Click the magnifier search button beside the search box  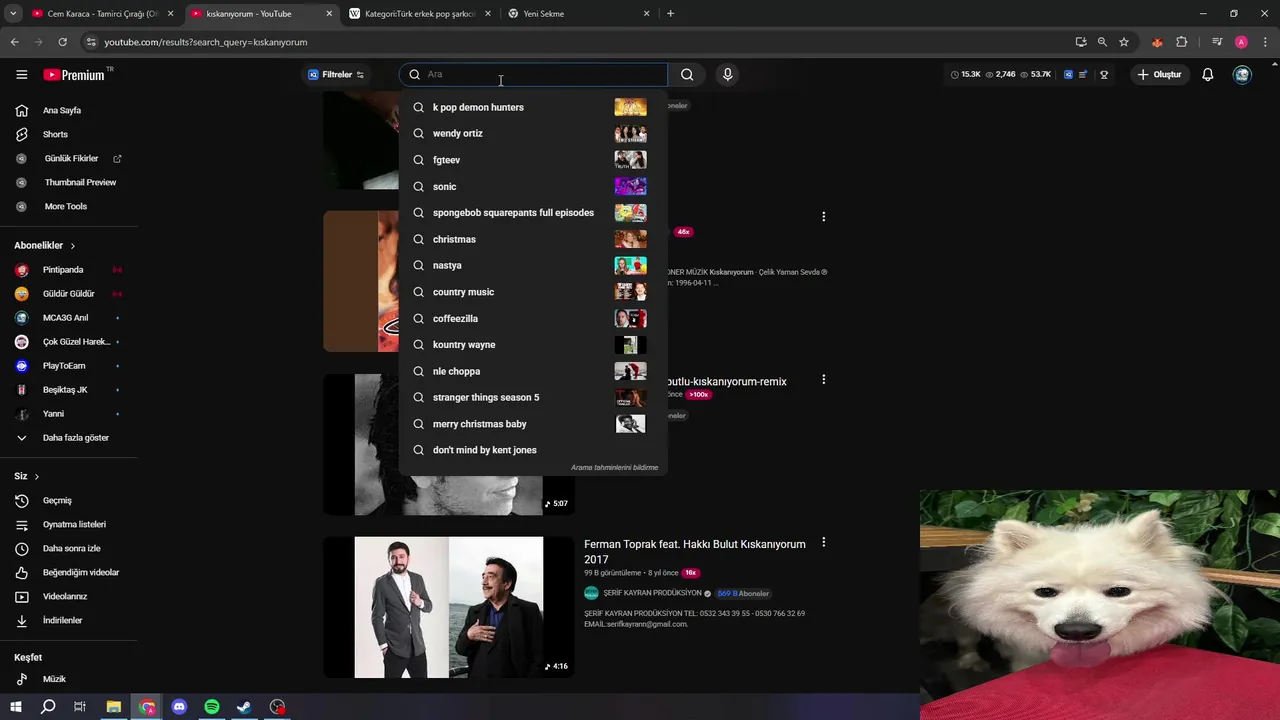coord(687,74)
